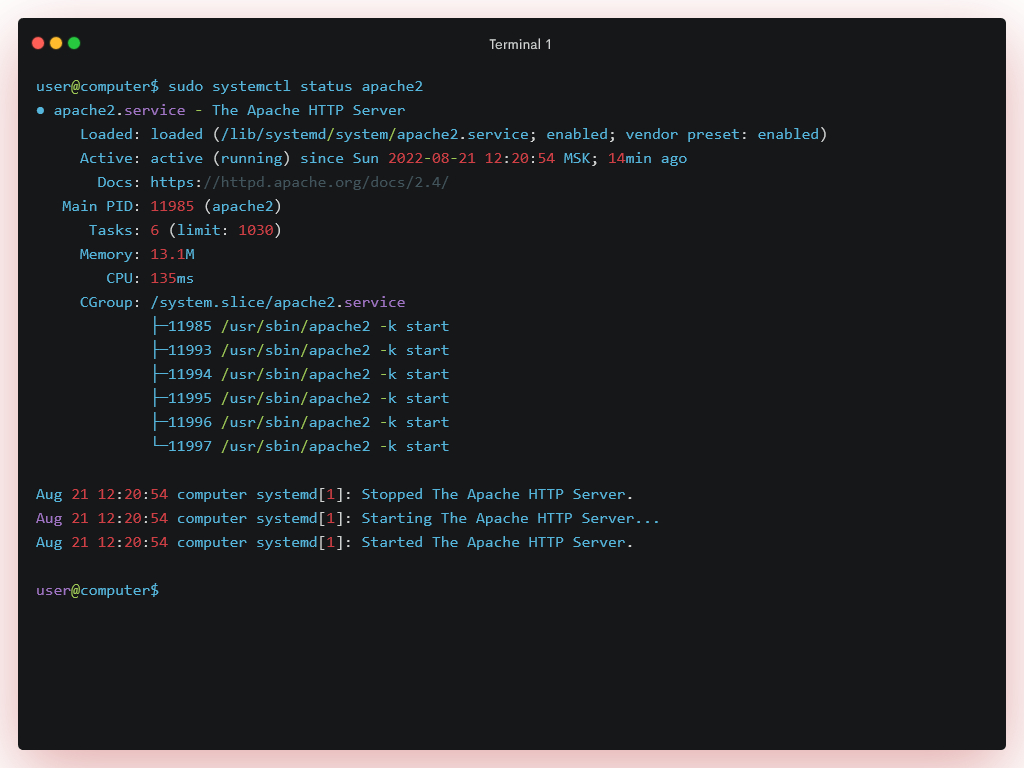Click the yellow minimize window button
This screenshot has height=768, width=1024.
point(56,43)
